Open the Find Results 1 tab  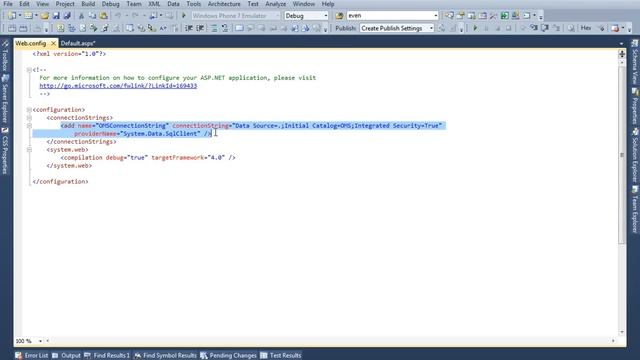pos(107,356)
